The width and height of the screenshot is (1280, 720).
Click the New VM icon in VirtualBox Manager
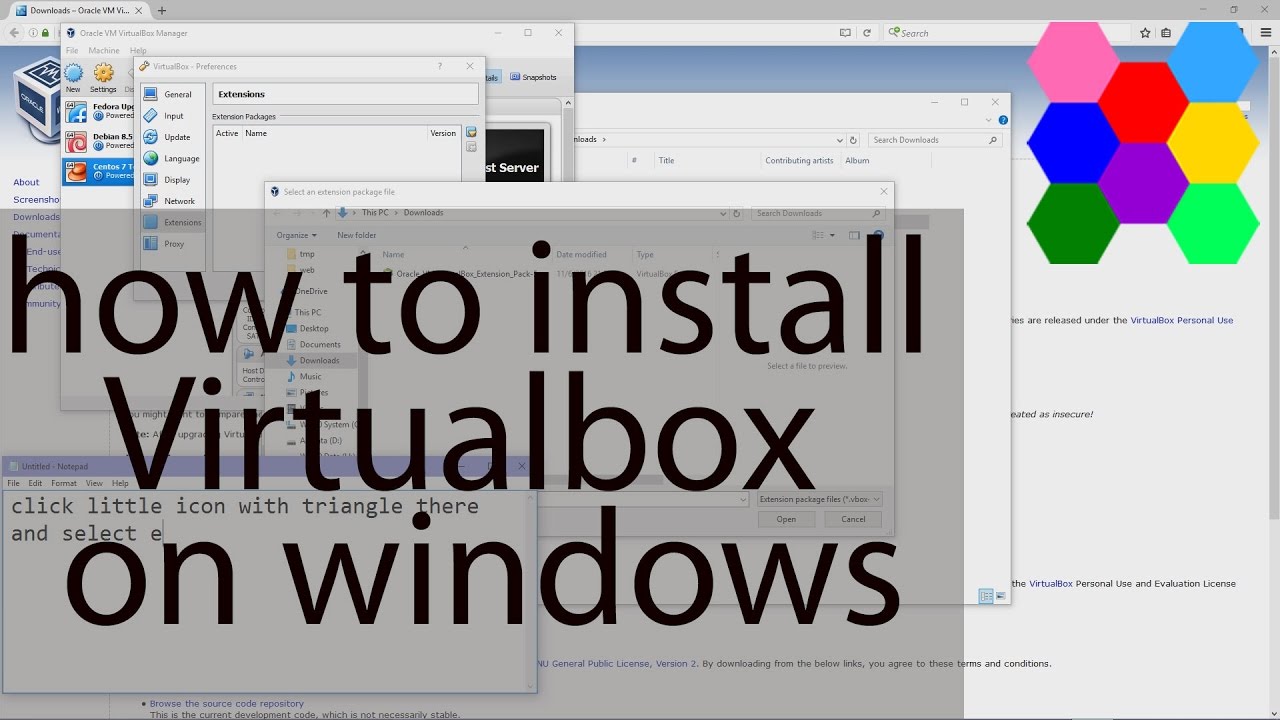(x=73, y=73)
